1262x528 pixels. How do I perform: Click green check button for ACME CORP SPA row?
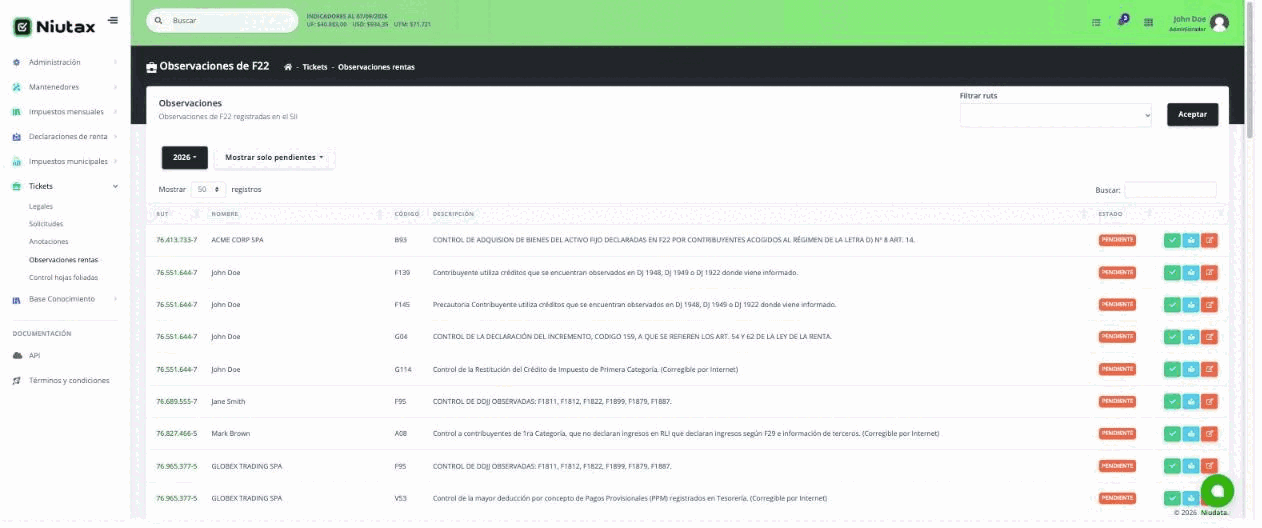(1172, 240)
